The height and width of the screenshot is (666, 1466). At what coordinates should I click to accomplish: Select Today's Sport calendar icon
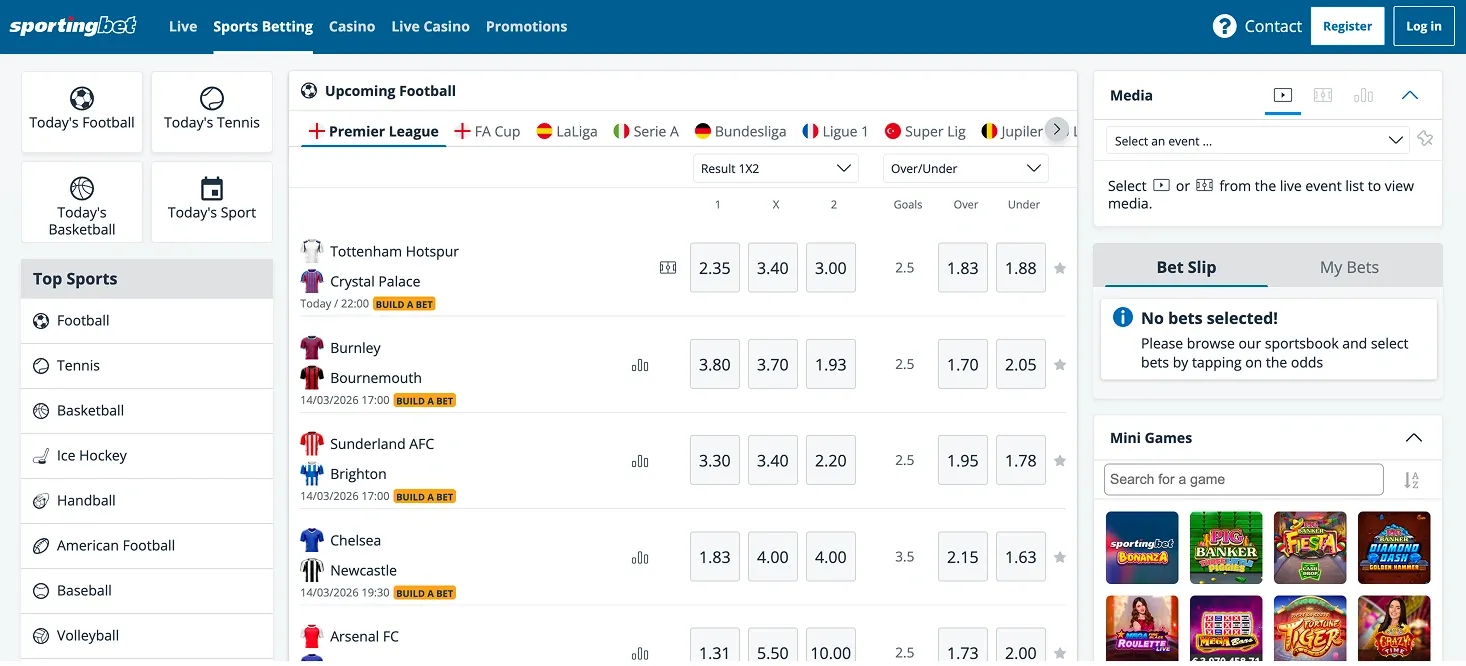tap(211, 188)
